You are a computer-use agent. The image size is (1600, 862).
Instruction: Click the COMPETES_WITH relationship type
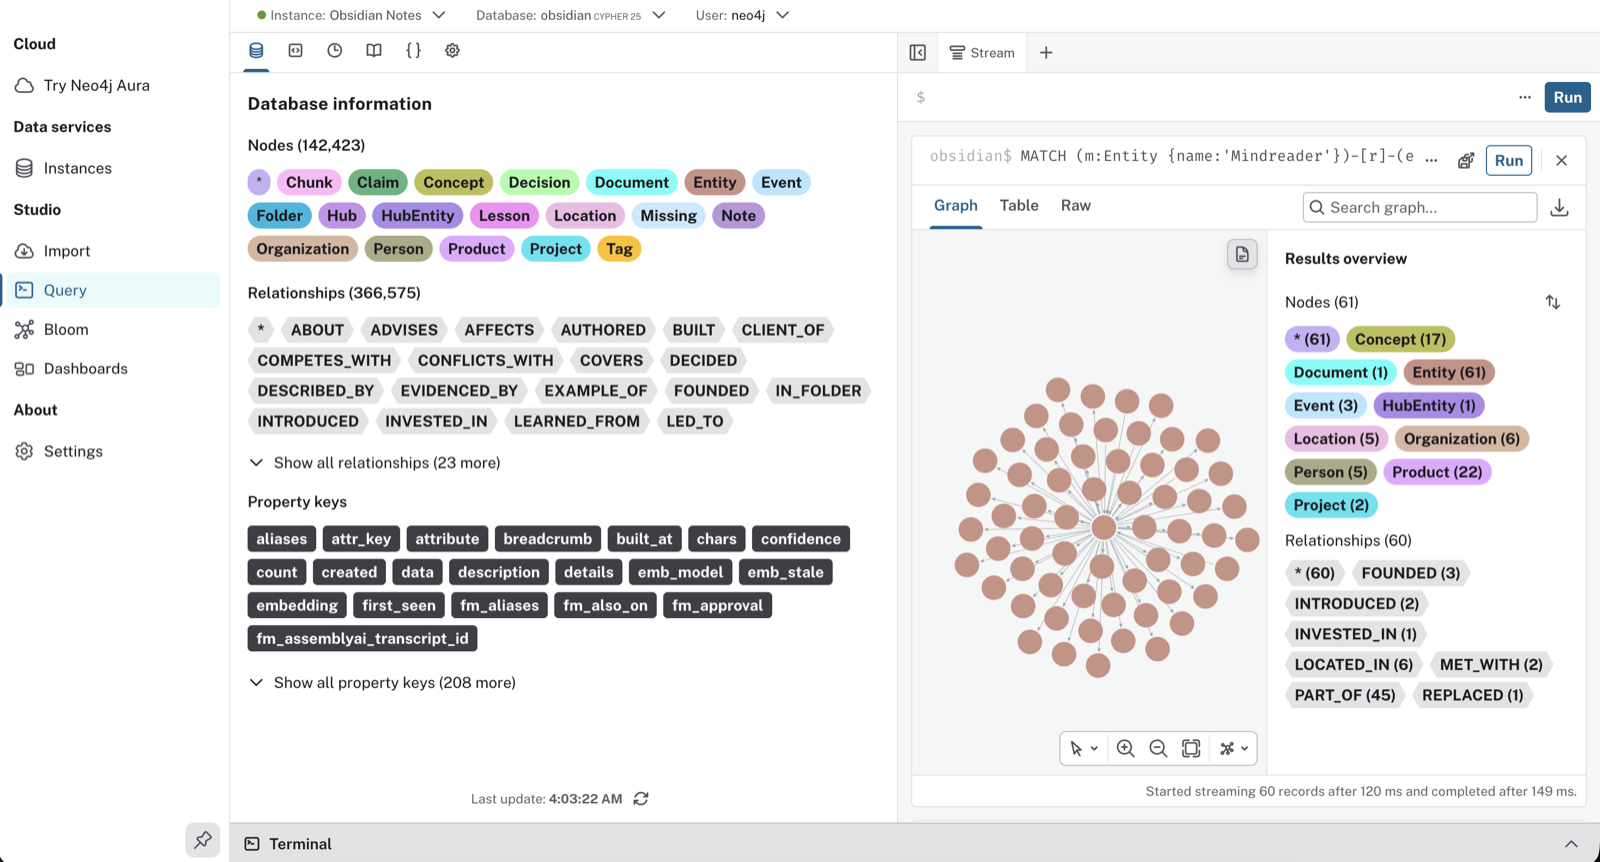(x=324, y=360)
